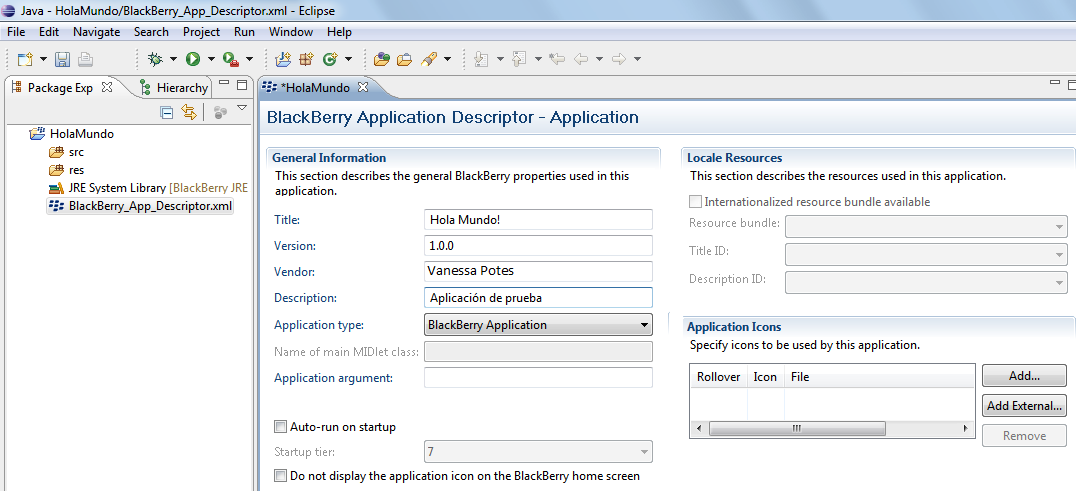Open the New wizard dropdown arrow
This screenshot has height=491, width=1076.
(x=43, y=60)
